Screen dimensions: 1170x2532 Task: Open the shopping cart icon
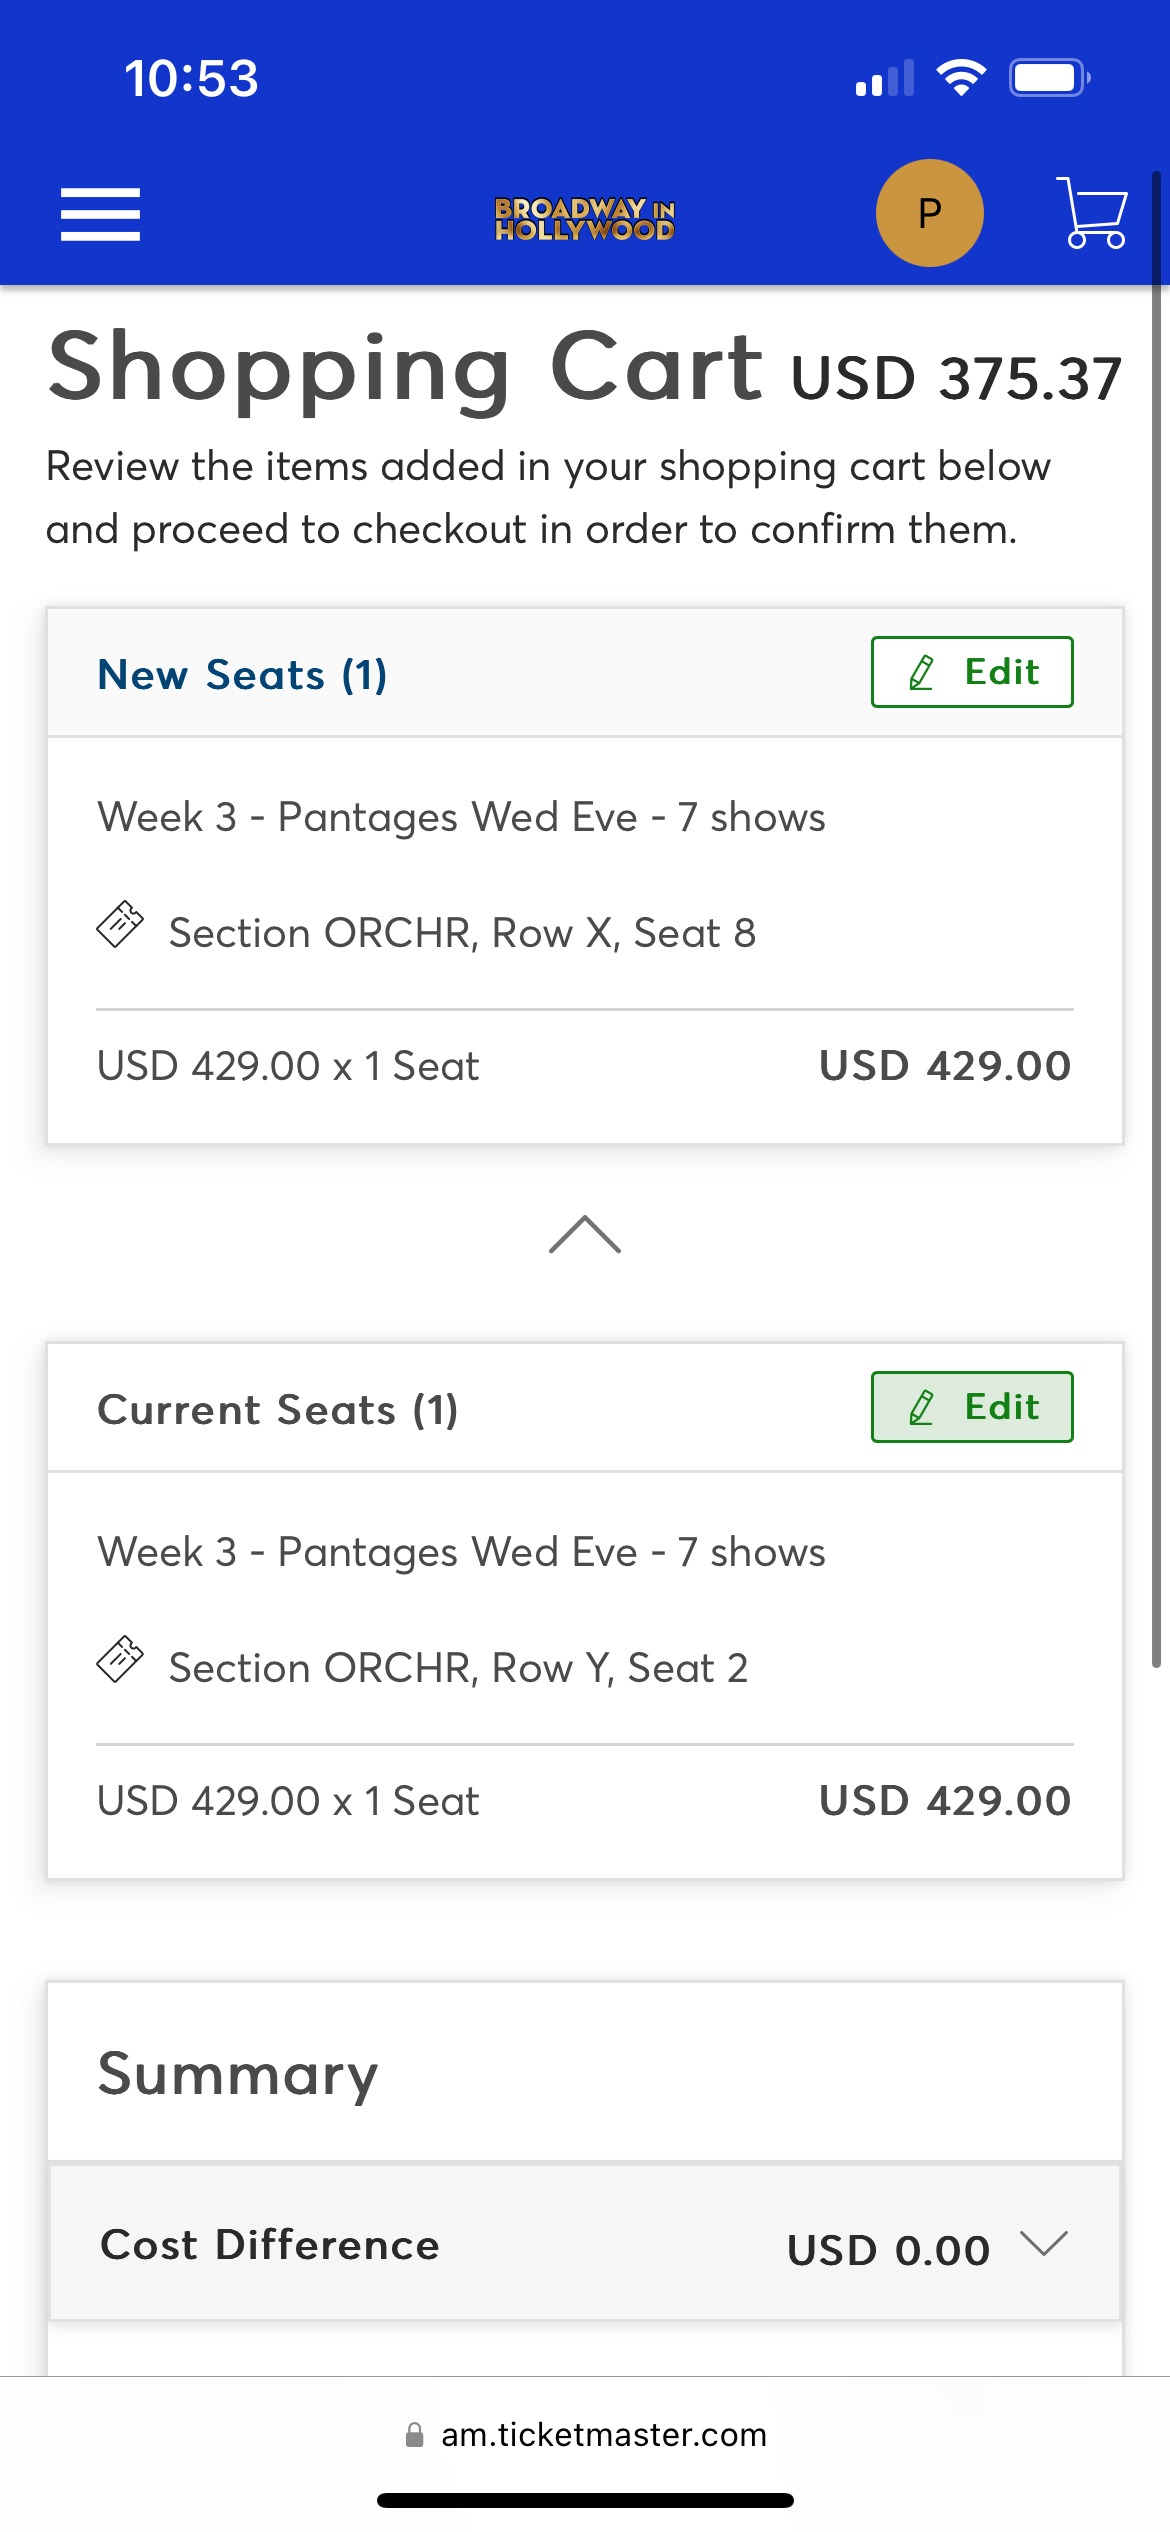click(x=1092, y=212)
